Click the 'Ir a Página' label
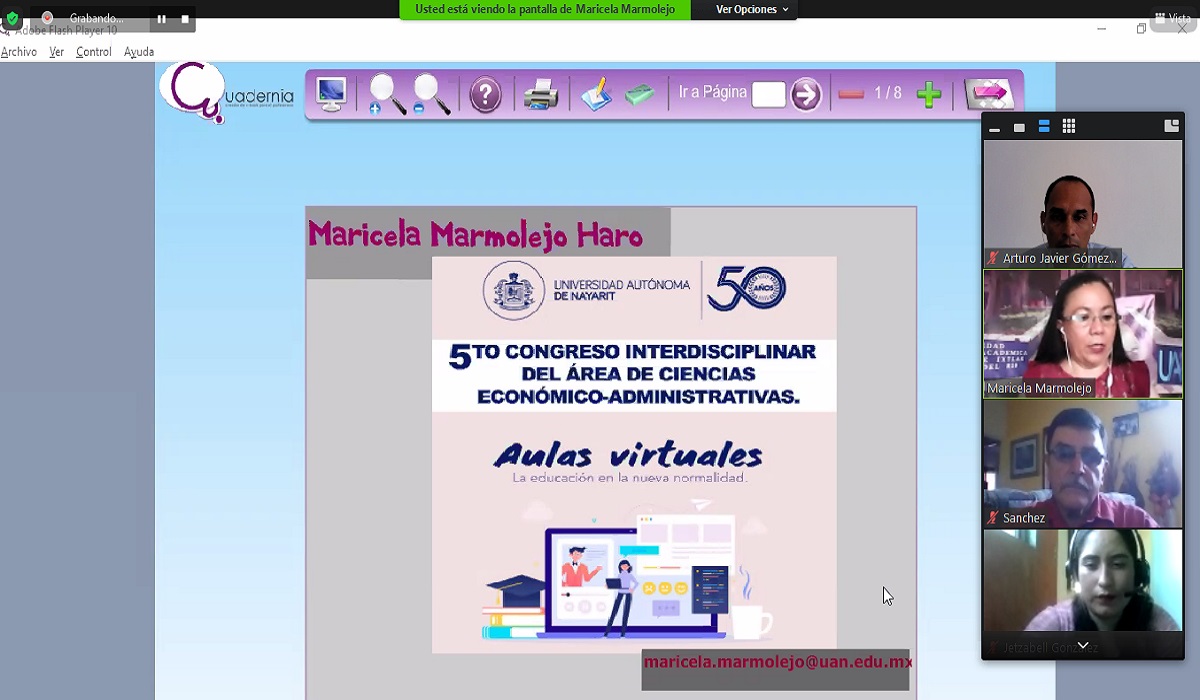The height and width of the screenshot is (700, 1200). 713,92
